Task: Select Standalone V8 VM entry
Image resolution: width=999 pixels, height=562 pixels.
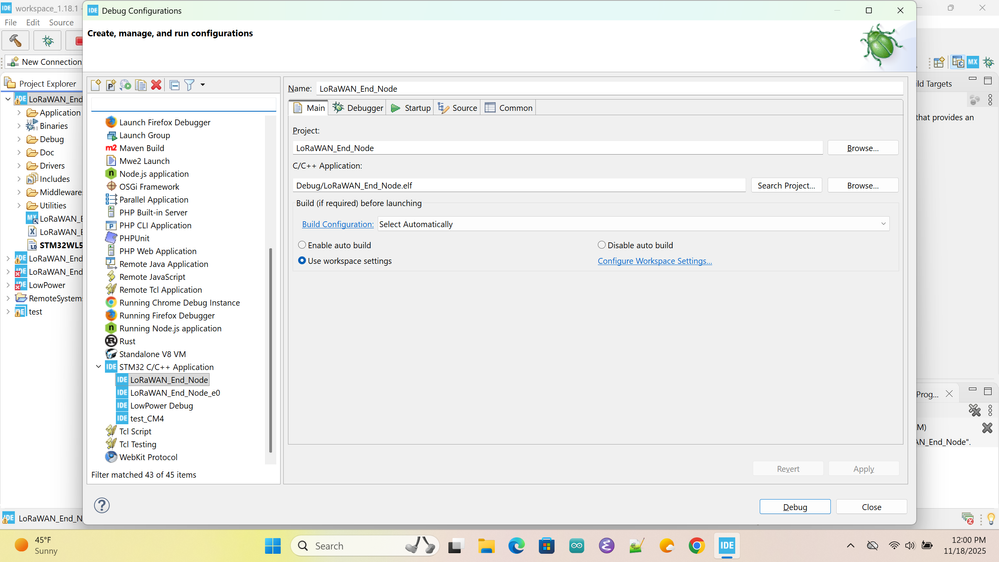Action: [x=152, y=354]
